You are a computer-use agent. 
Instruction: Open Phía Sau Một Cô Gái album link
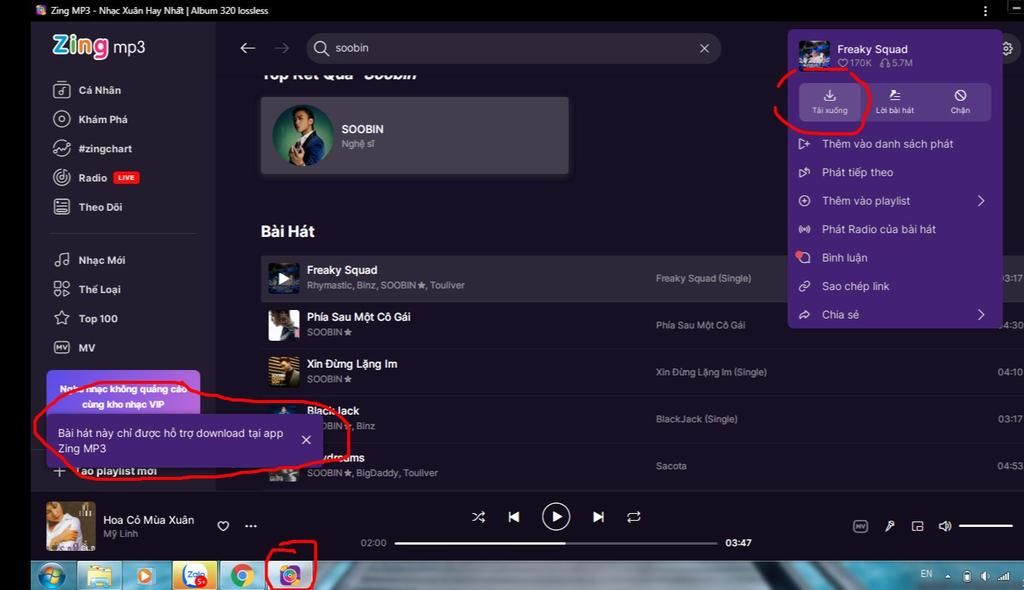point(700,325)
